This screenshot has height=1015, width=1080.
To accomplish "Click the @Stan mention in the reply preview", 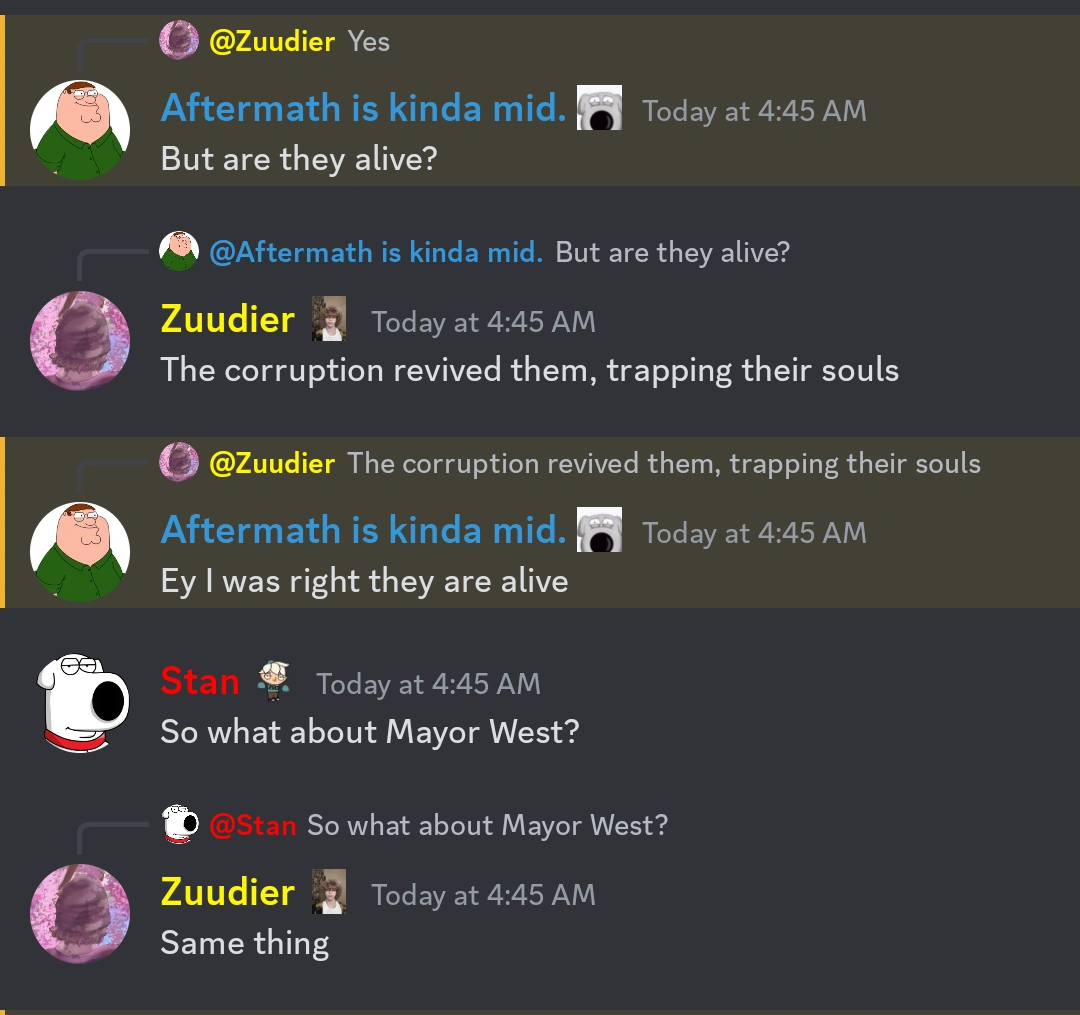I will (253, 825).
